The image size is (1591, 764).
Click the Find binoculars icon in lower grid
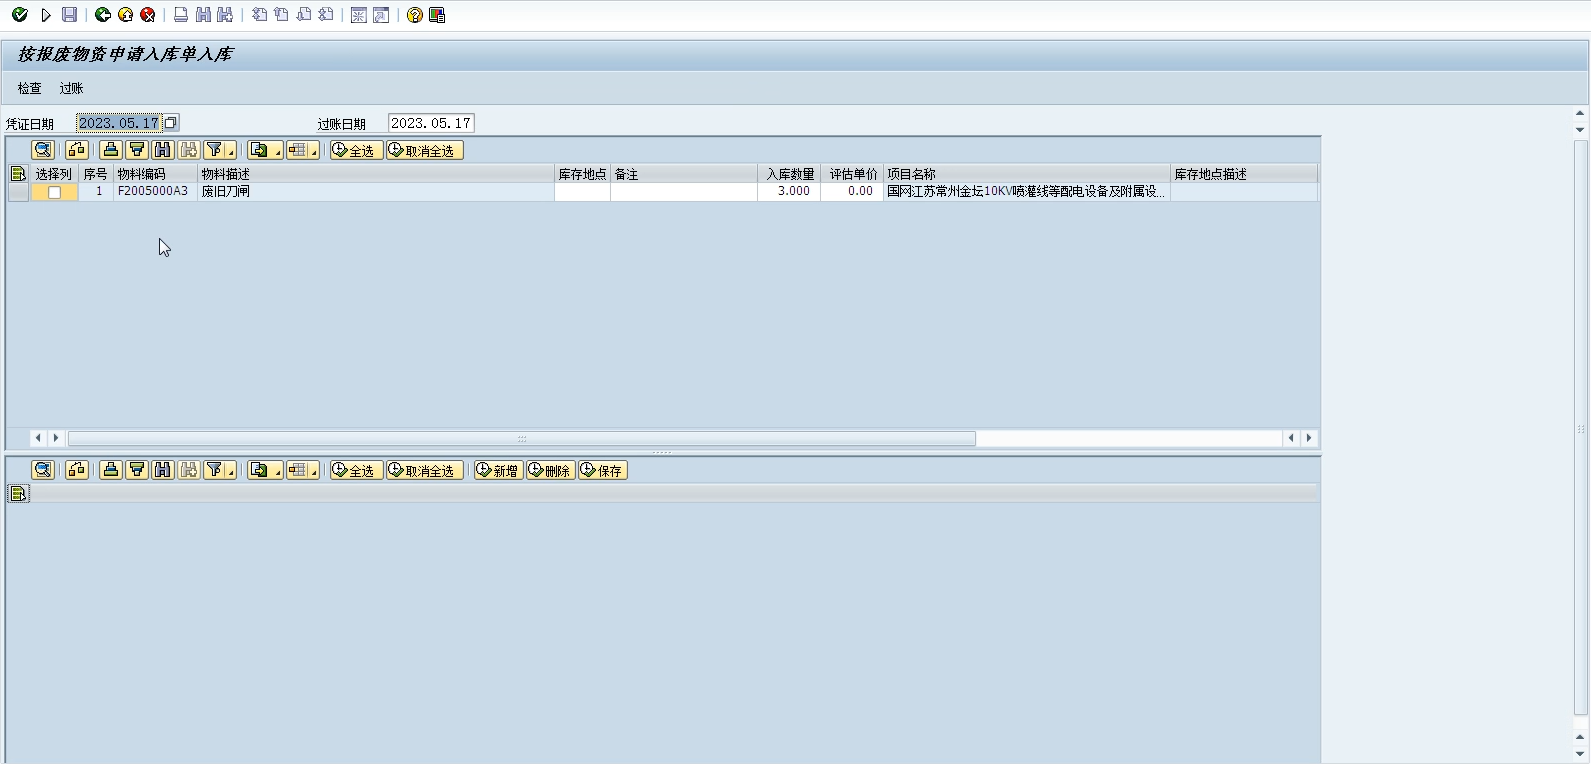coord(163,470)
